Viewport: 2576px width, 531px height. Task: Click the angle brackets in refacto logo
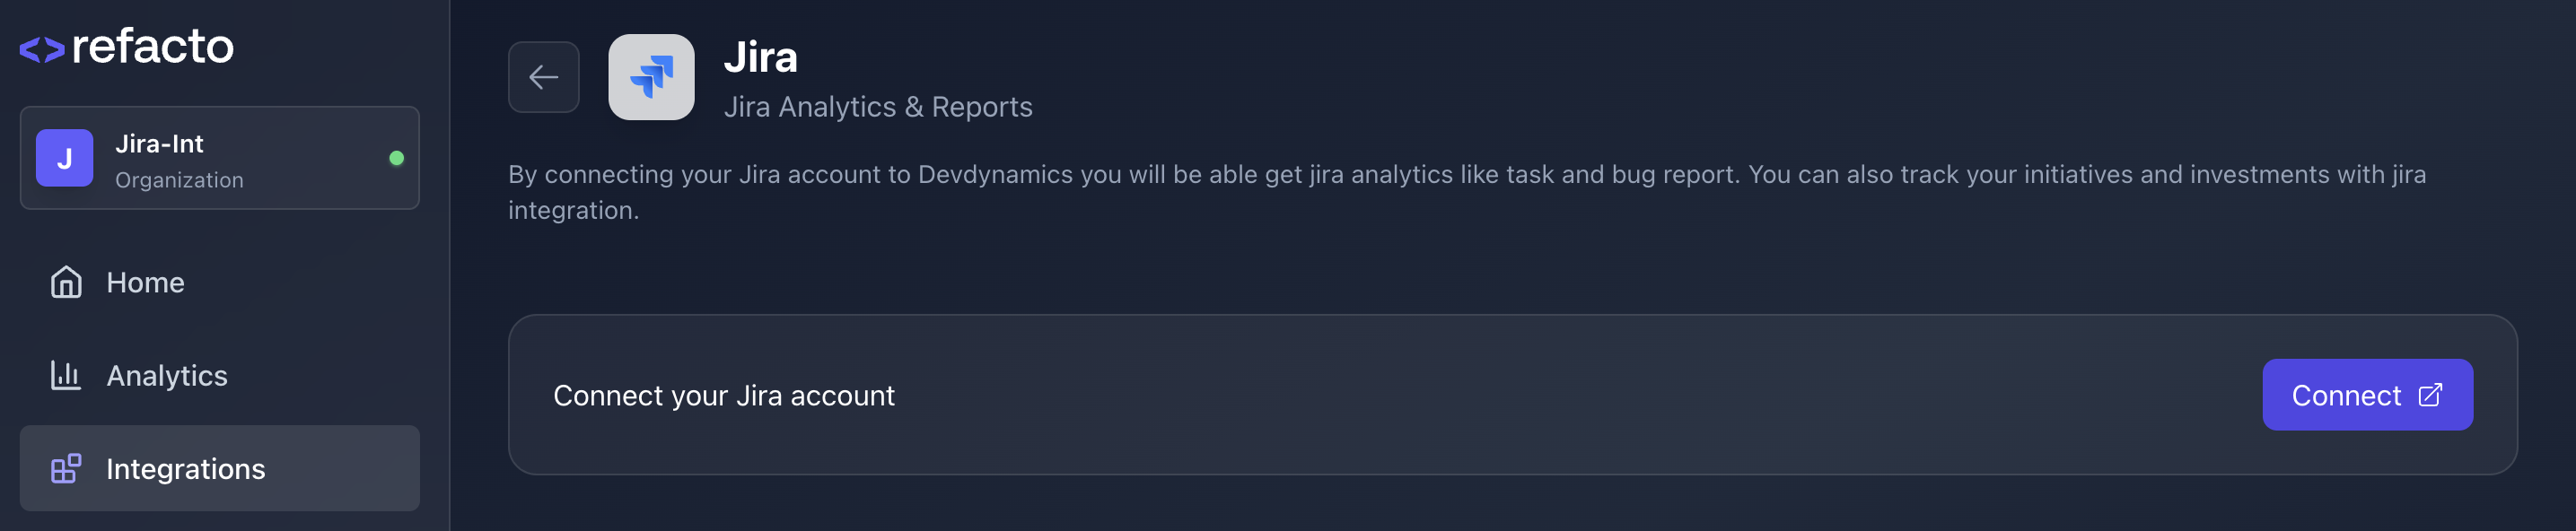[x=42, y=45]
